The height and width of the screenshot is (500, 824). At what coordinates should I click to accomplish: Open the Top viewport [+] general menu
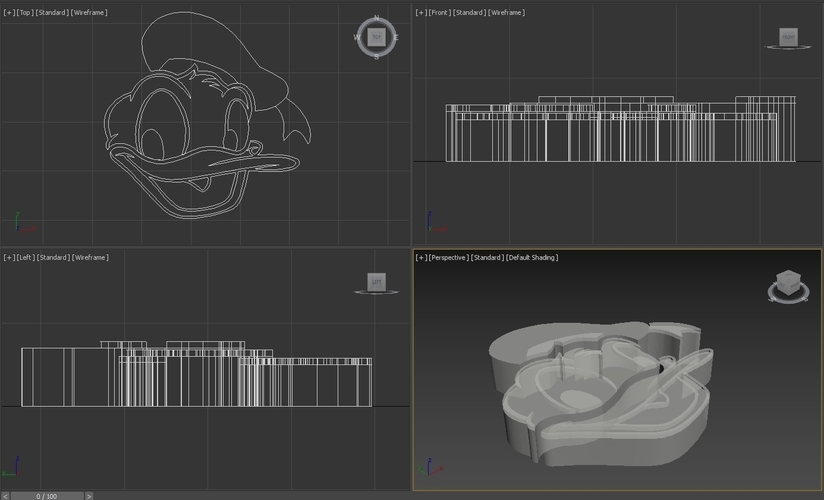(x=9, y=13)
